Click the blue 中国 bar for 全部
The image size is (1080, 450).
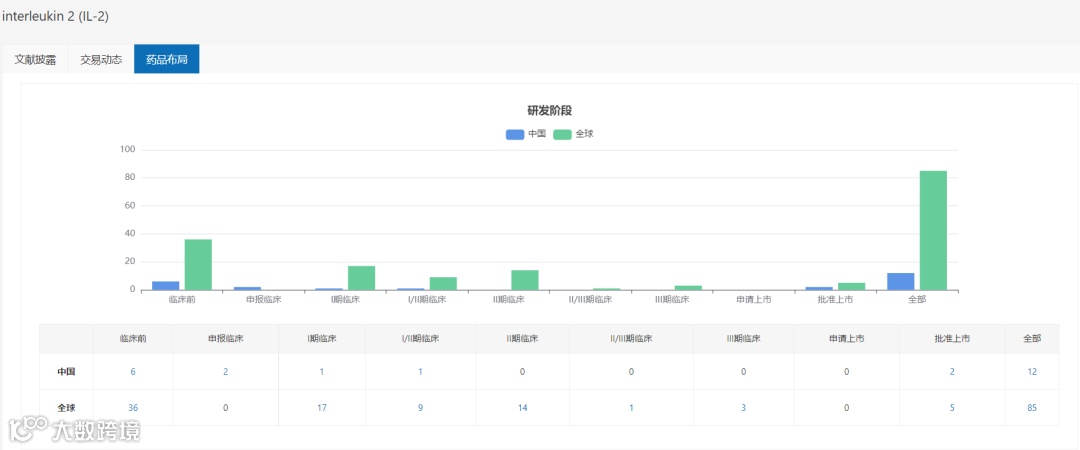click(901, 281)
